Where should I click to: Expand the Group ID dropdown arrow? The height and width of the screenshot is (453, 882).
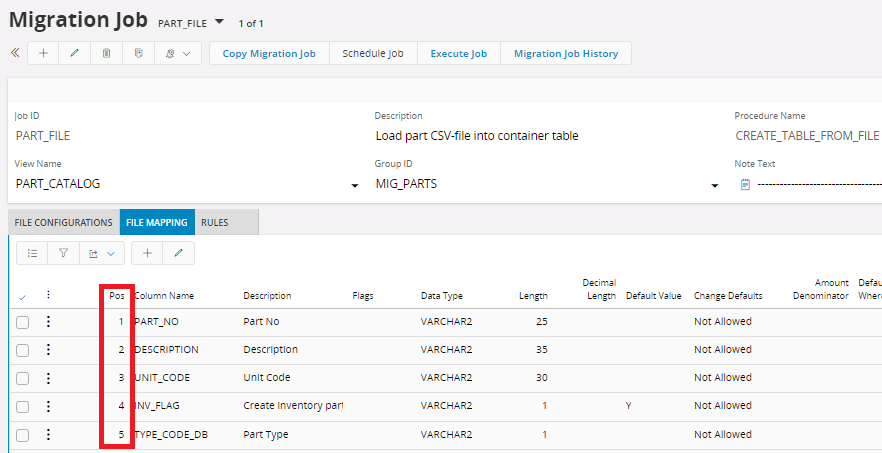click(714, 185)
